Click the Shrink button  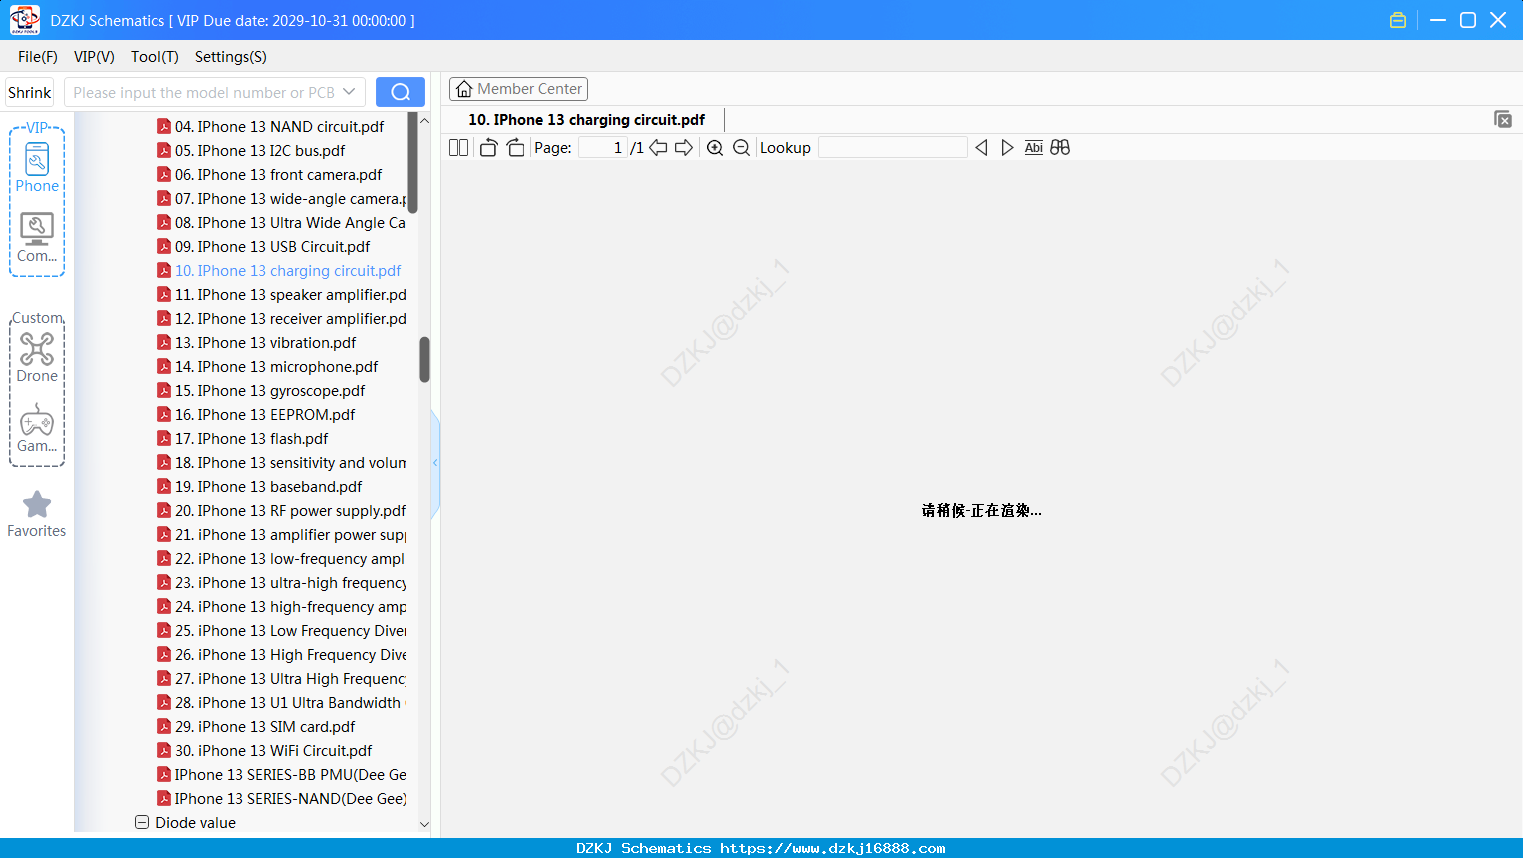click(30, 92)
